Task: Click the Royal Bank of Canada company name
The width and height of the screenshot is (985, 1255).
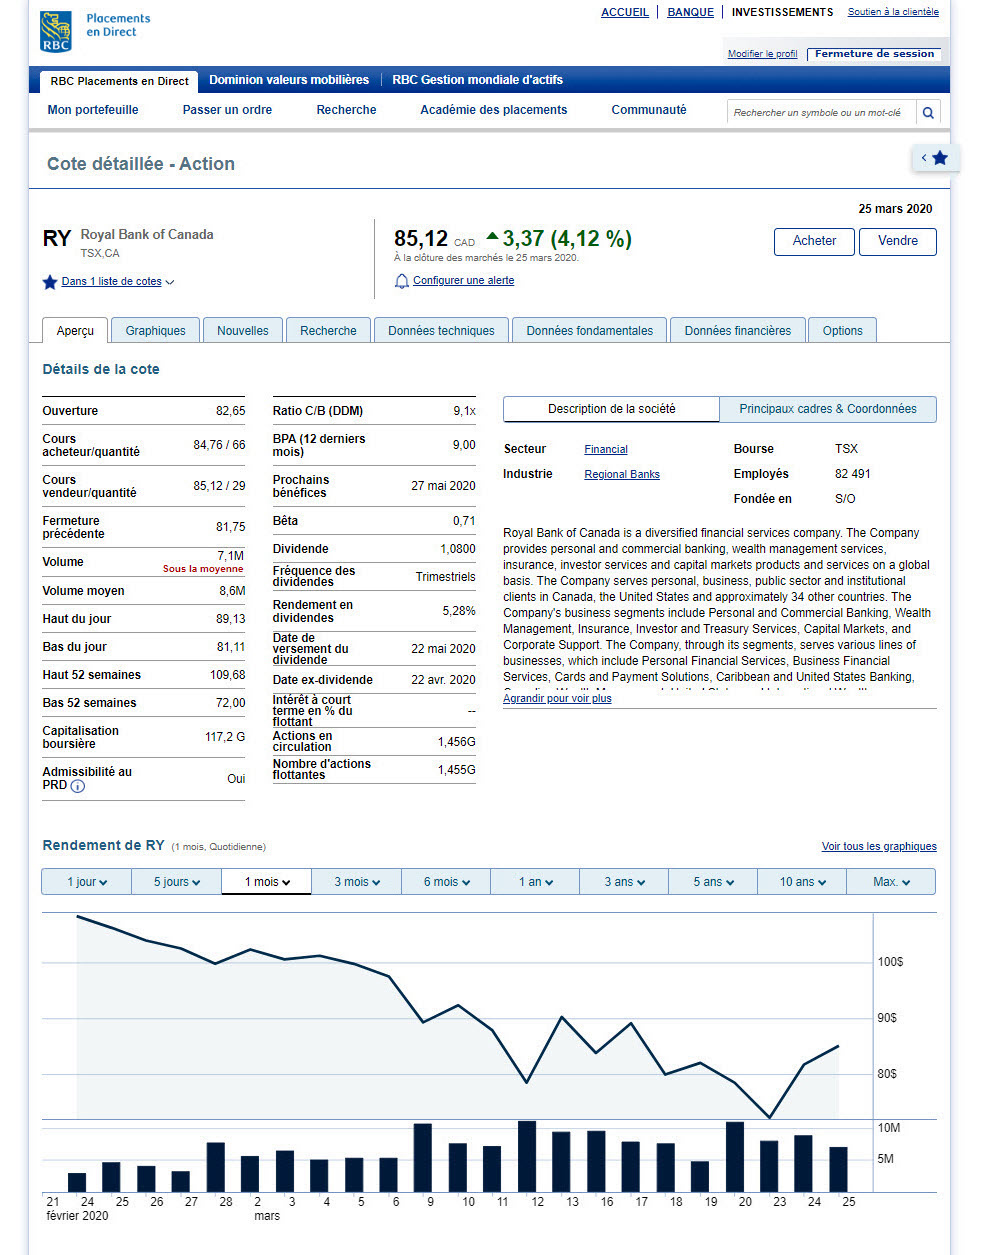Action: [x=147, y=235]
